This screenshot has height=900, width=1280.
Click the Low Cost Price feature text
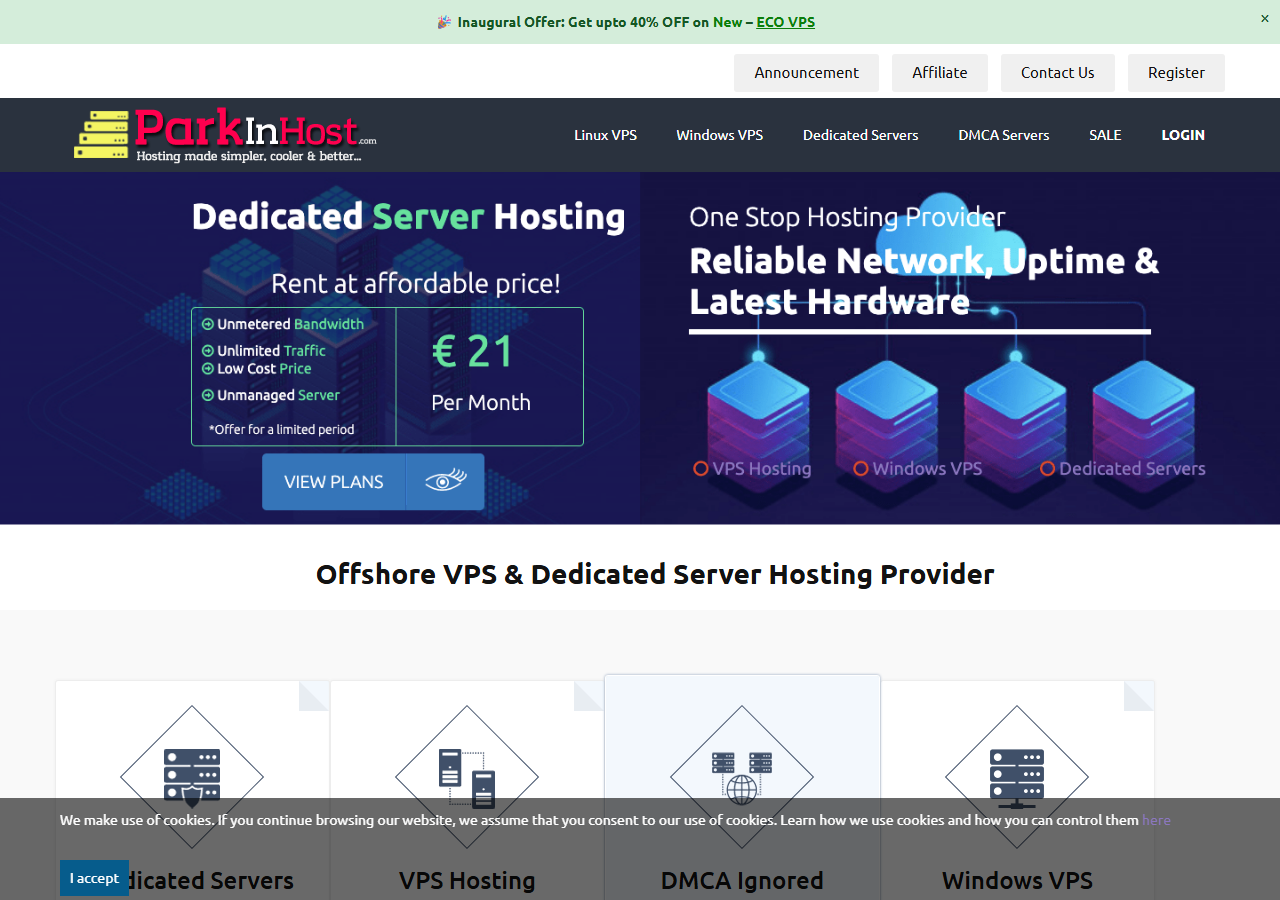click(257, 369)
